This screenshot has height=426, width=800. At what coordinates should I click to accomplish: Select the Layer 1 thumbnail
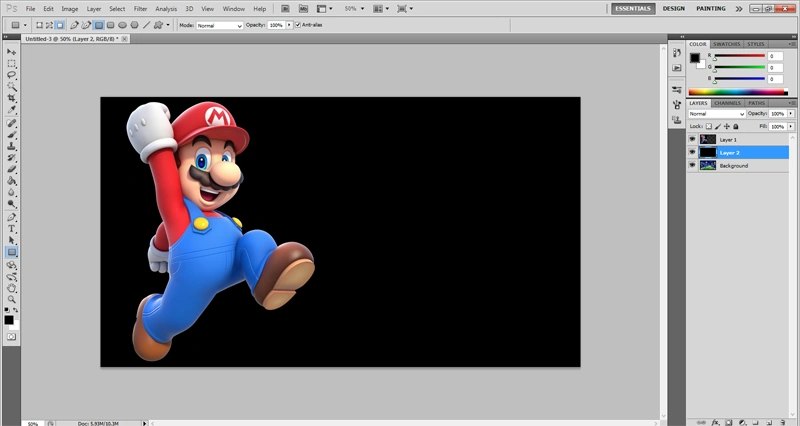pyautogui.click(x=708, y=140)
